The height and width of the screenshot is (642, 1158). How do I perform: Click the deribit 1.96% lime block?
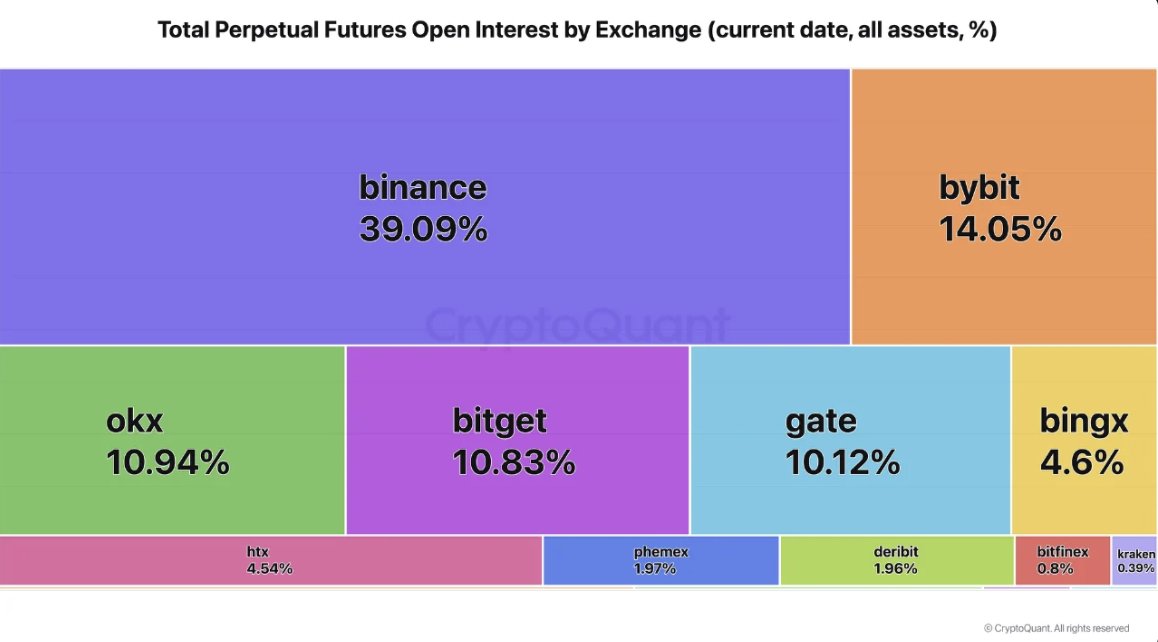(x=897, y=560)
